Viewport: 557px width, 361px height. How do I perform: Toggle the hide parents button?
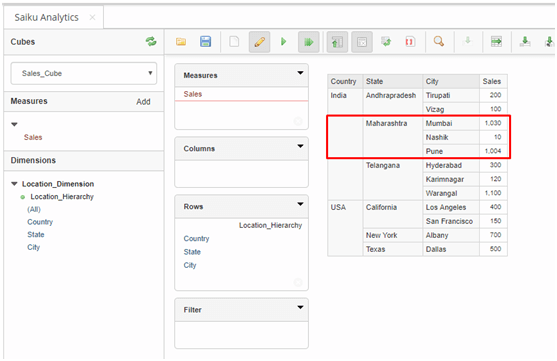pyautogui.click(x=337, y=42)
